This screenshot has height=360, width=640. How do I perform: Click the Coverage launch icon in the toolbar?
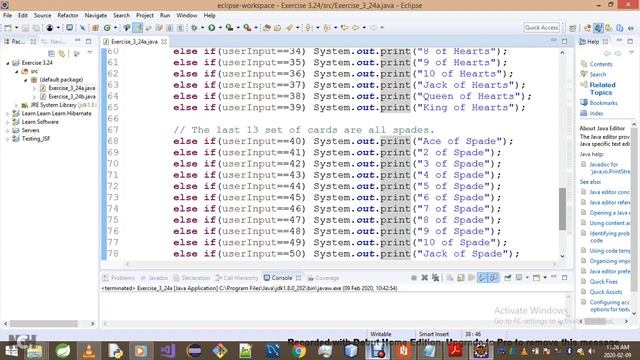[229, 28]
